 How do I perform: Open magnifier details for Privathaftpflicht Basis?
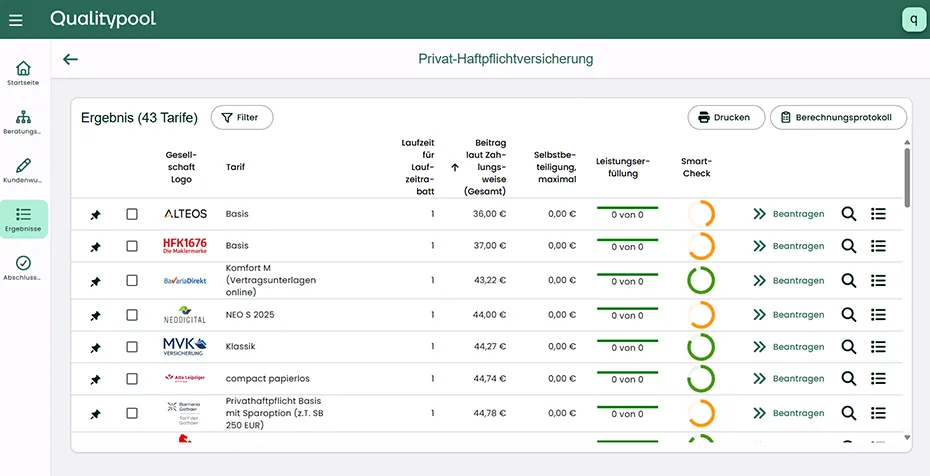849,413
